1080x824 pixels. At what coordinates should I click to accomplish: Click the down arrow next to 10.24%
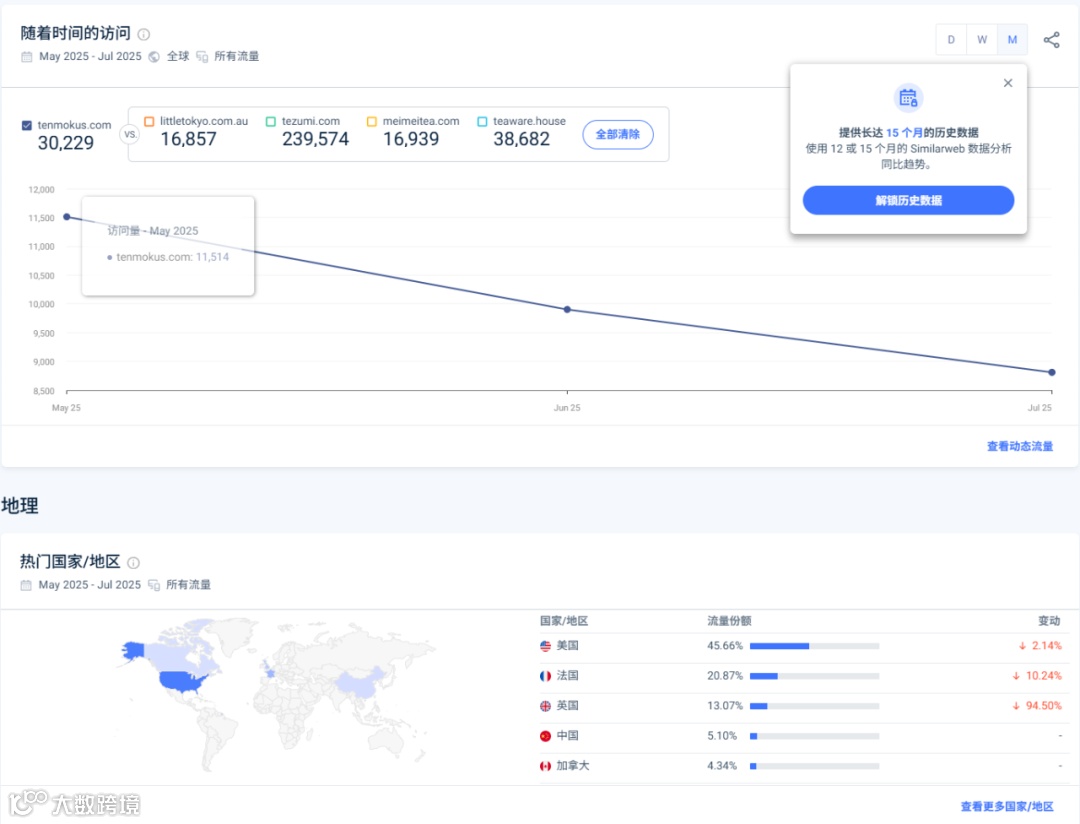[x=1016, y=676]
